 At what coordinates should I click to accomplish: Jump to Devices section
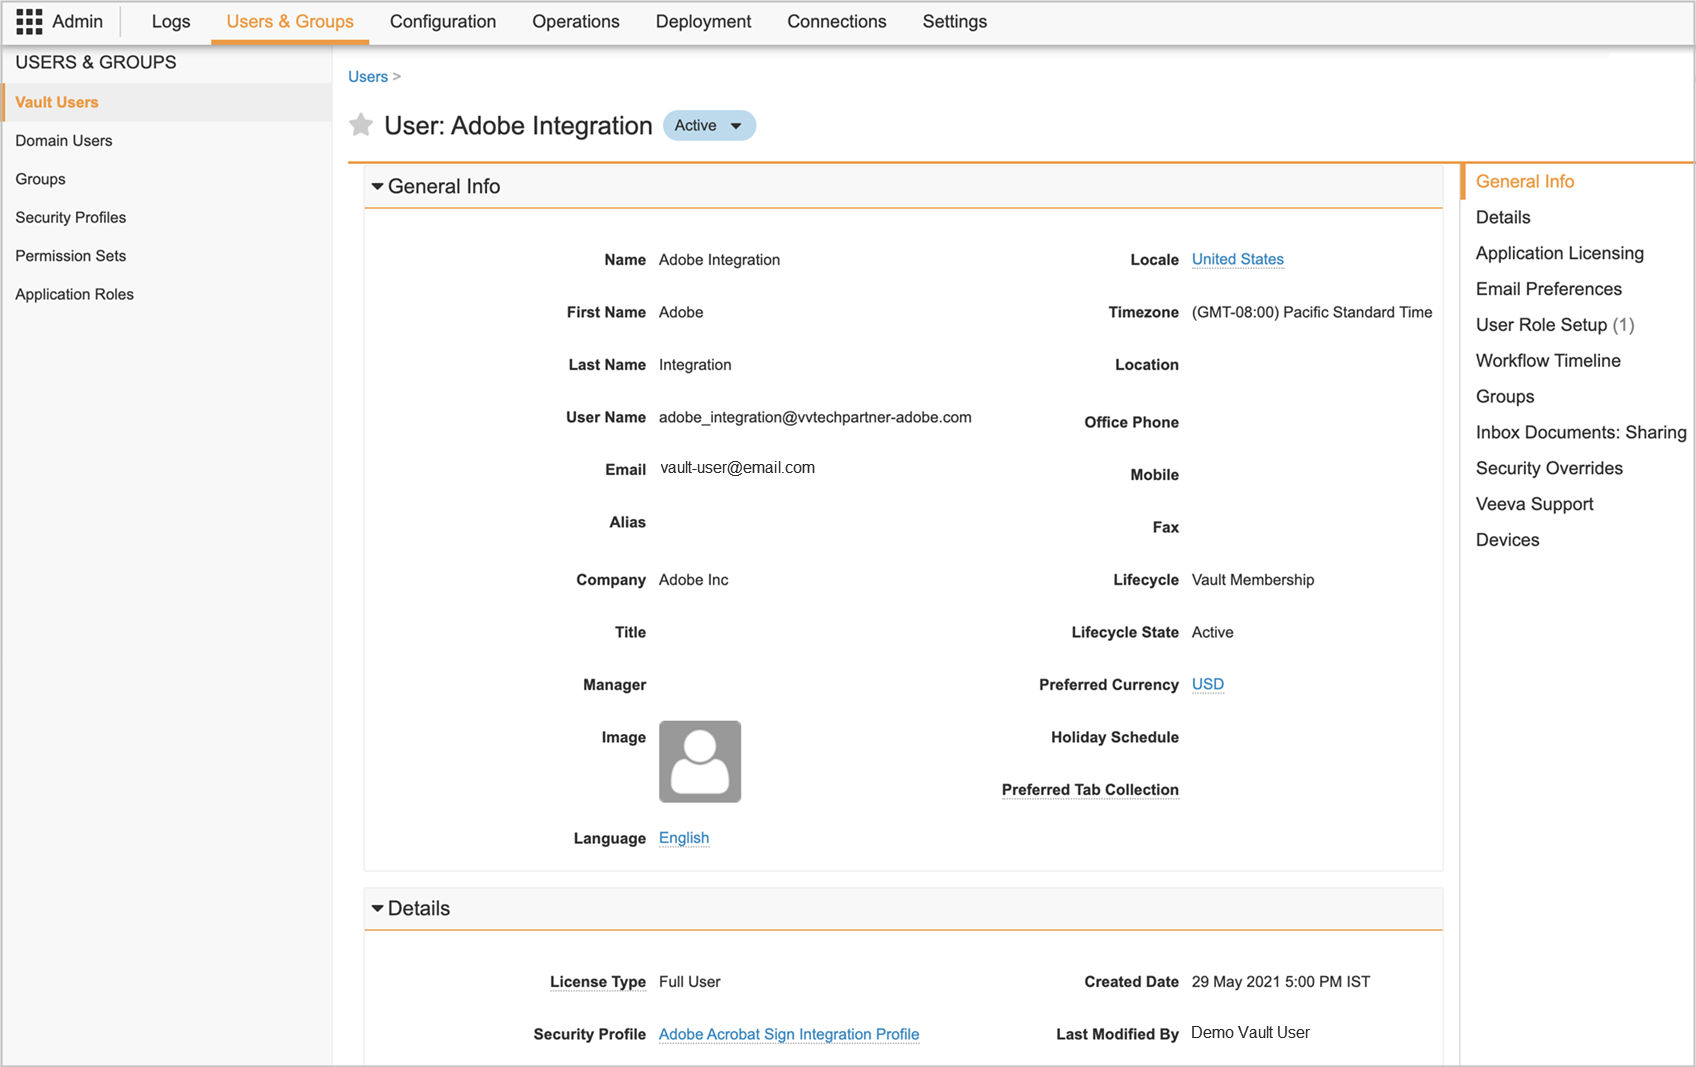point(1508,540)
